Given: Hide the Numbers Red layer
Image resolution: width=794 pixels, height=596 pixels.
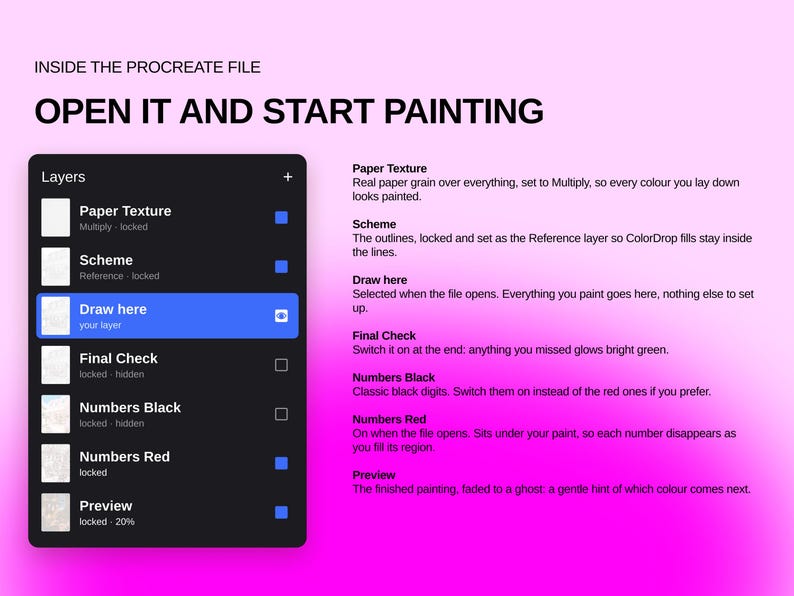Looking at the screenshot, I should (x=282, y=463).
